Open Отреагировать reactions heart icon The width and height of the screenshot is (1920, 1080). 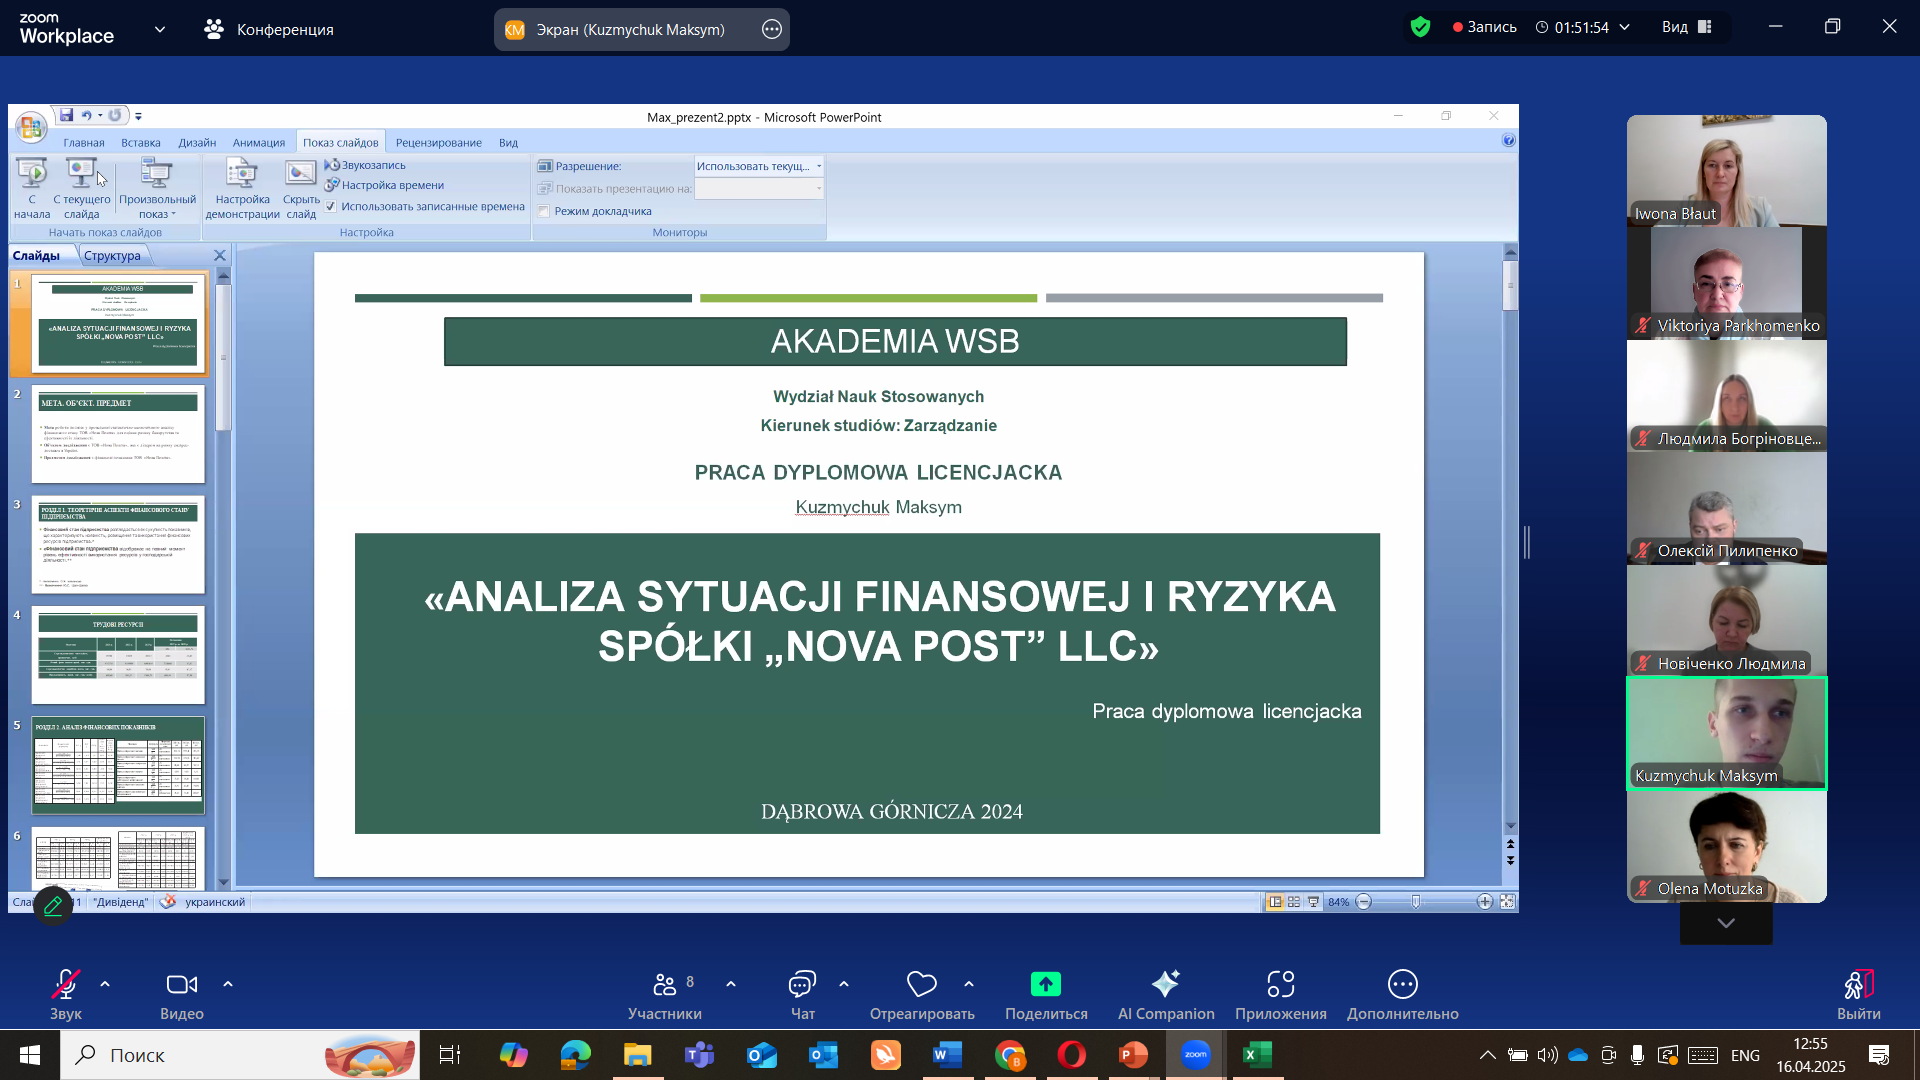(921, 985)
